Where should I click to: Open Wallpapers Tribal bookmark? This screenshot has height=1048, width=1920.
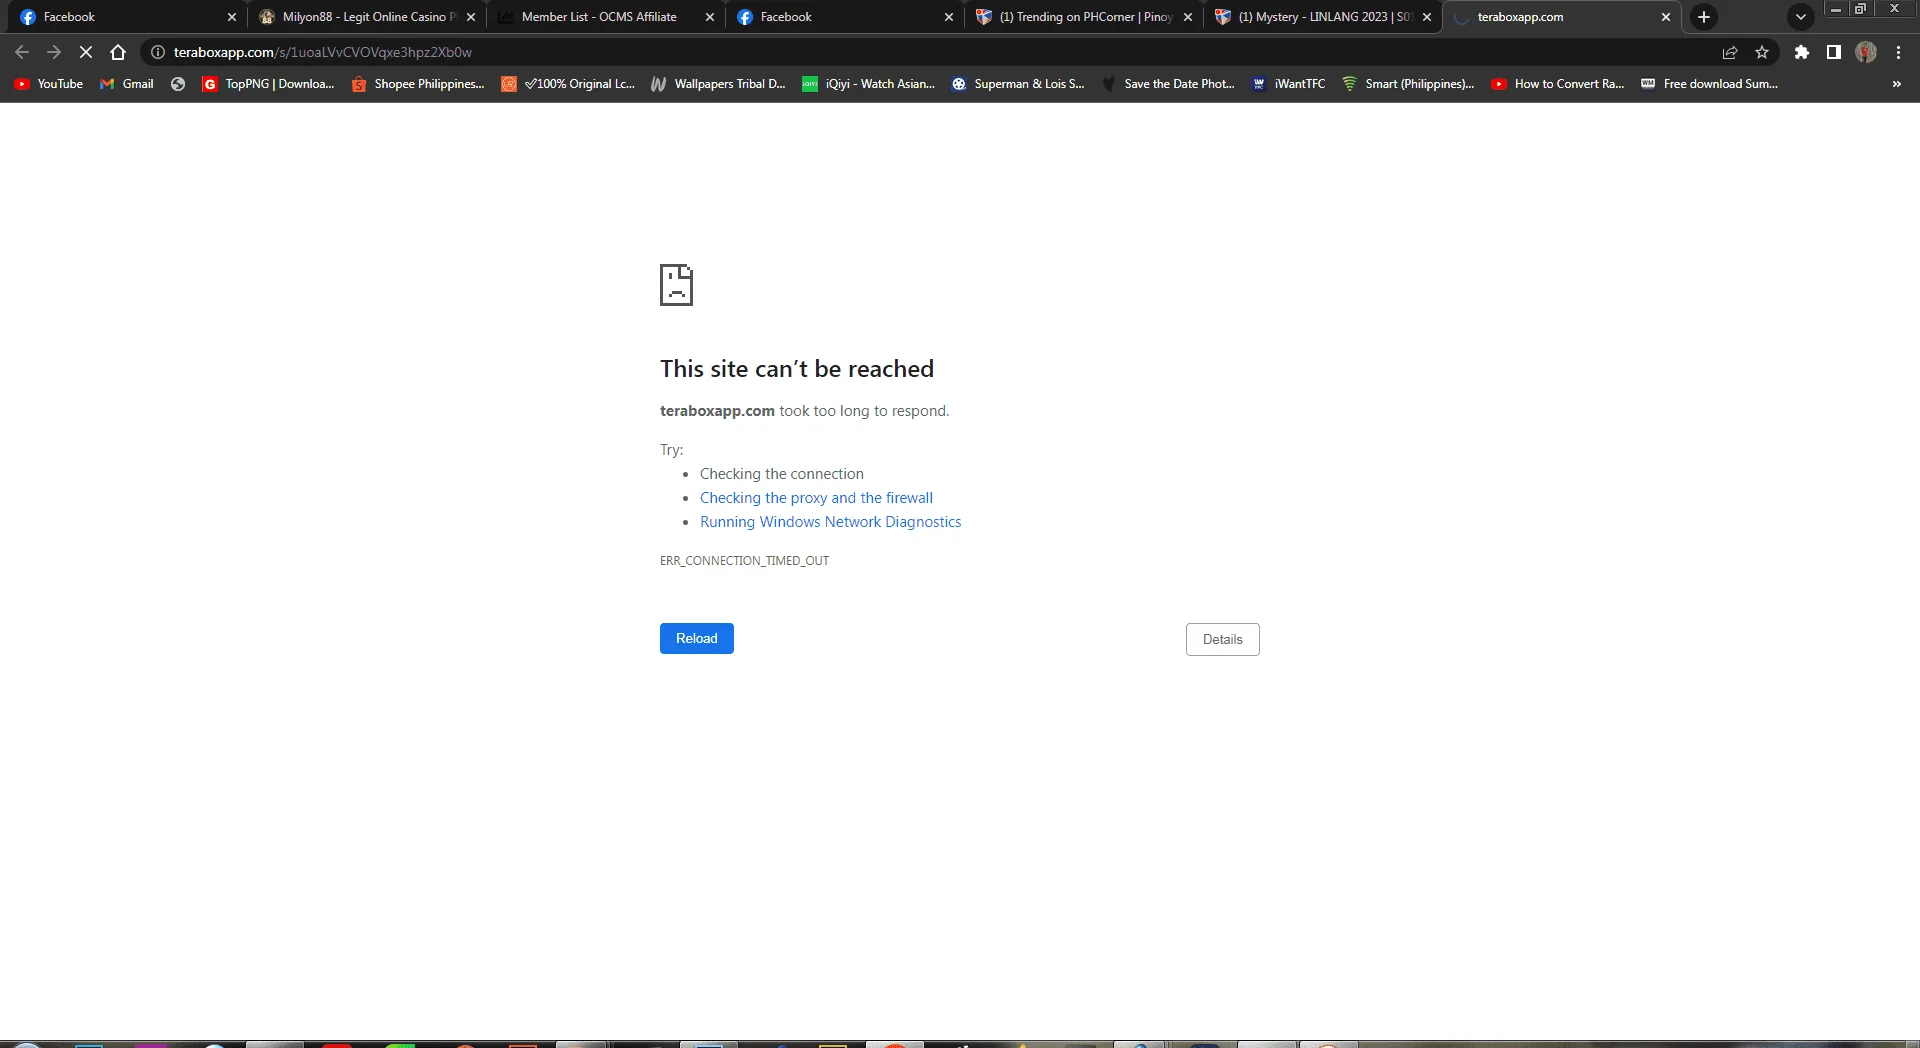tap(718, 84)
